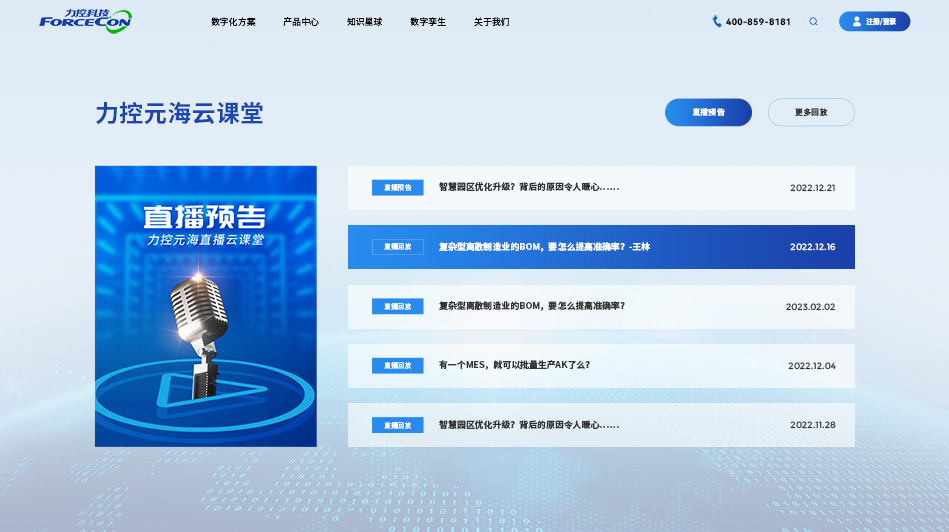Viewport: 949px width, 532px height.
Task: Switch to the 直播预告 tab
Action: (708, 112)
